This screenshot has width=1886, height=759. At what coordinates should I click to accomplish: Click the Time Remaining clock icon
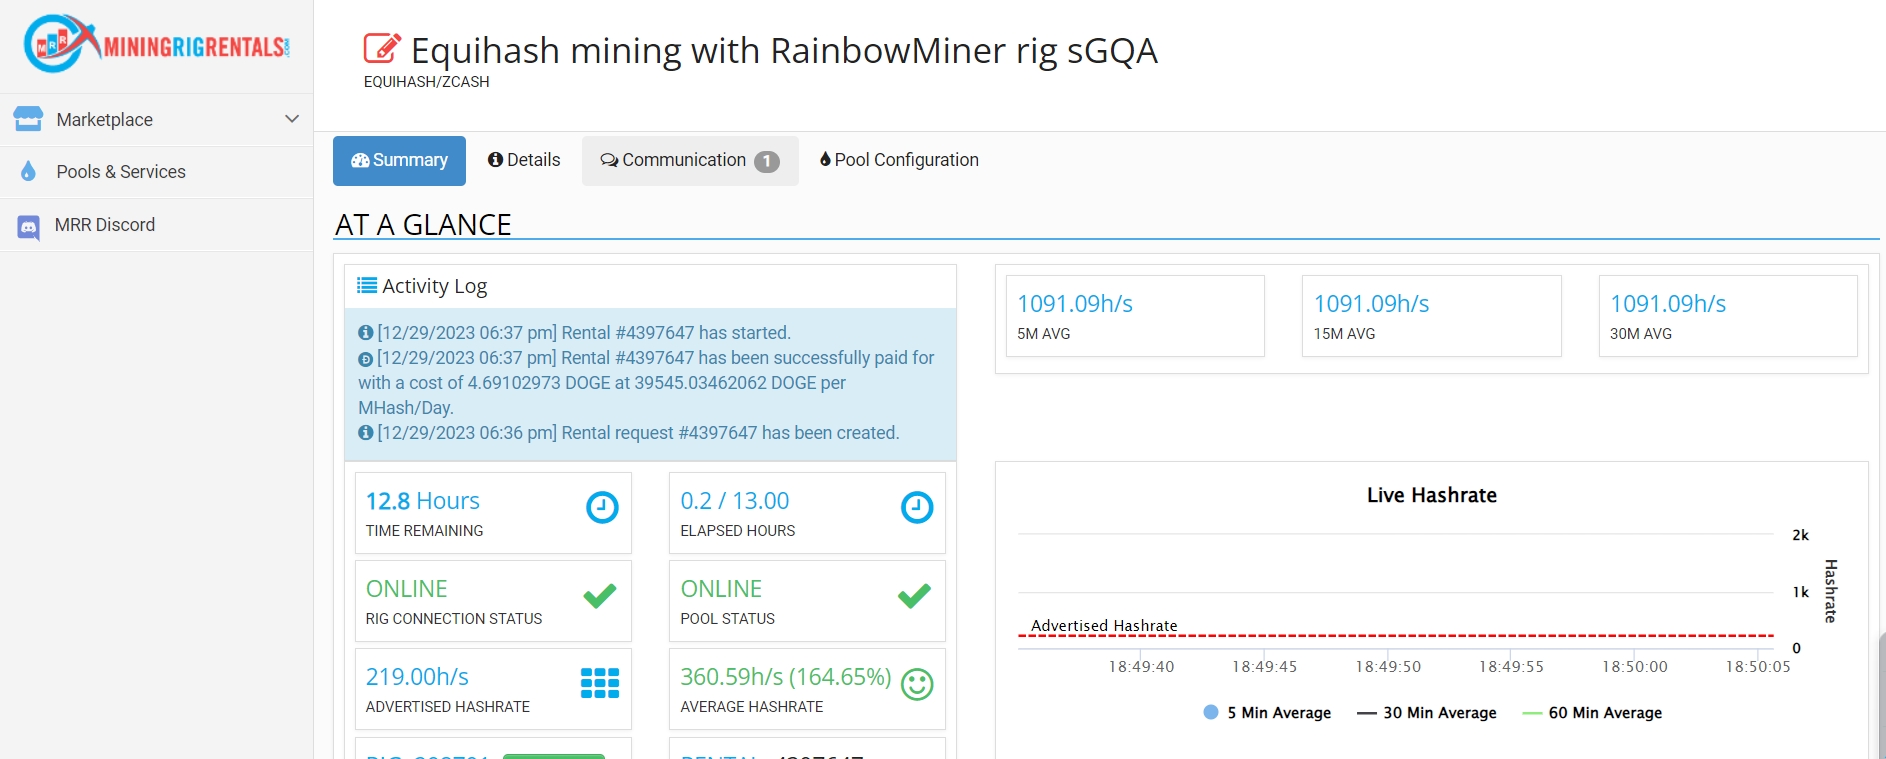(x=602, y=508)
